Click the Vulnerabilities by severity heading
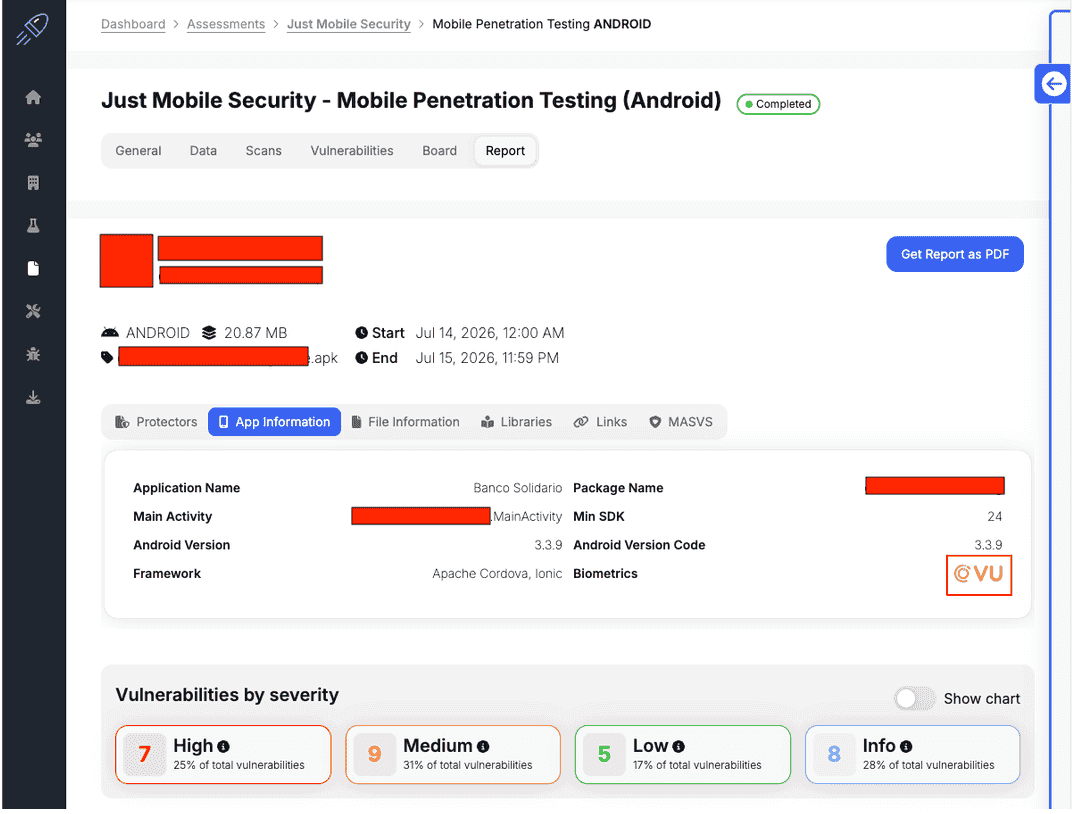 [227, 695]
